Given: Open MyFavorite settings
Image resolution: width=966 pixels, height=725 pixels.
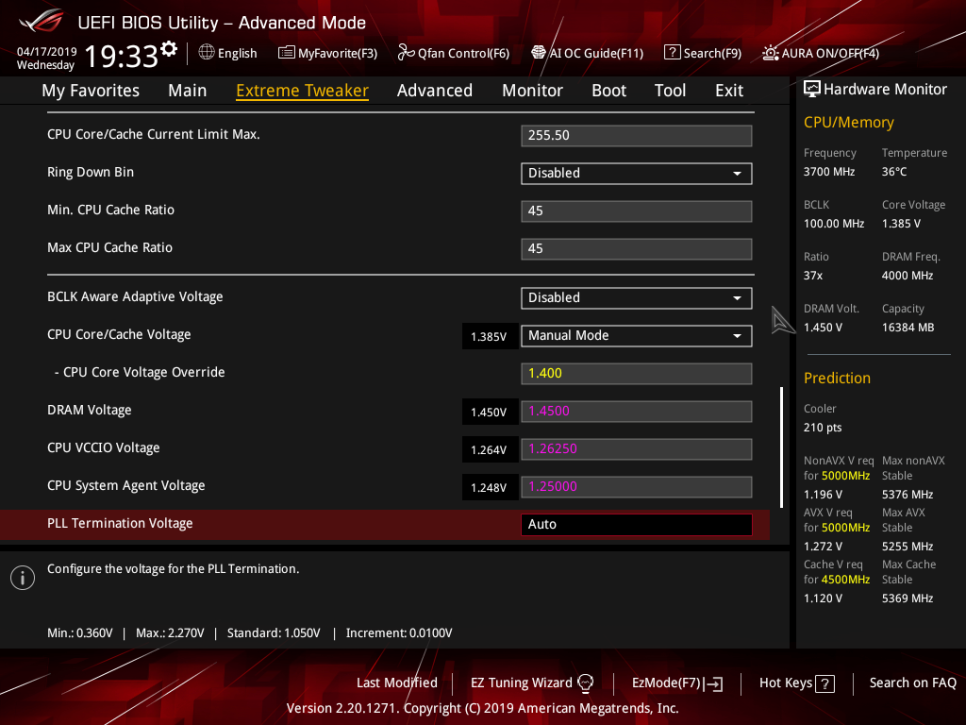Looking at the screenshot, I should (327, 52).
